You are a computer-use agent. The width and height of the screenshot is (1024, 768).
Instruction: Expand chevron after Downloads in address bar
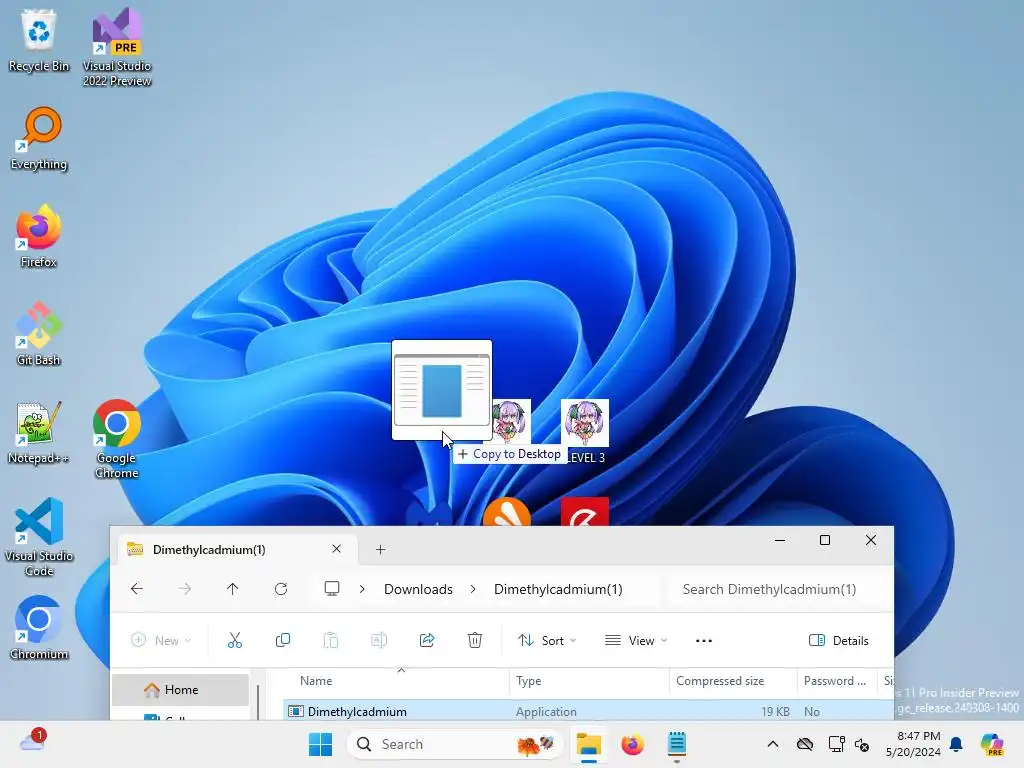pos(473,589)
